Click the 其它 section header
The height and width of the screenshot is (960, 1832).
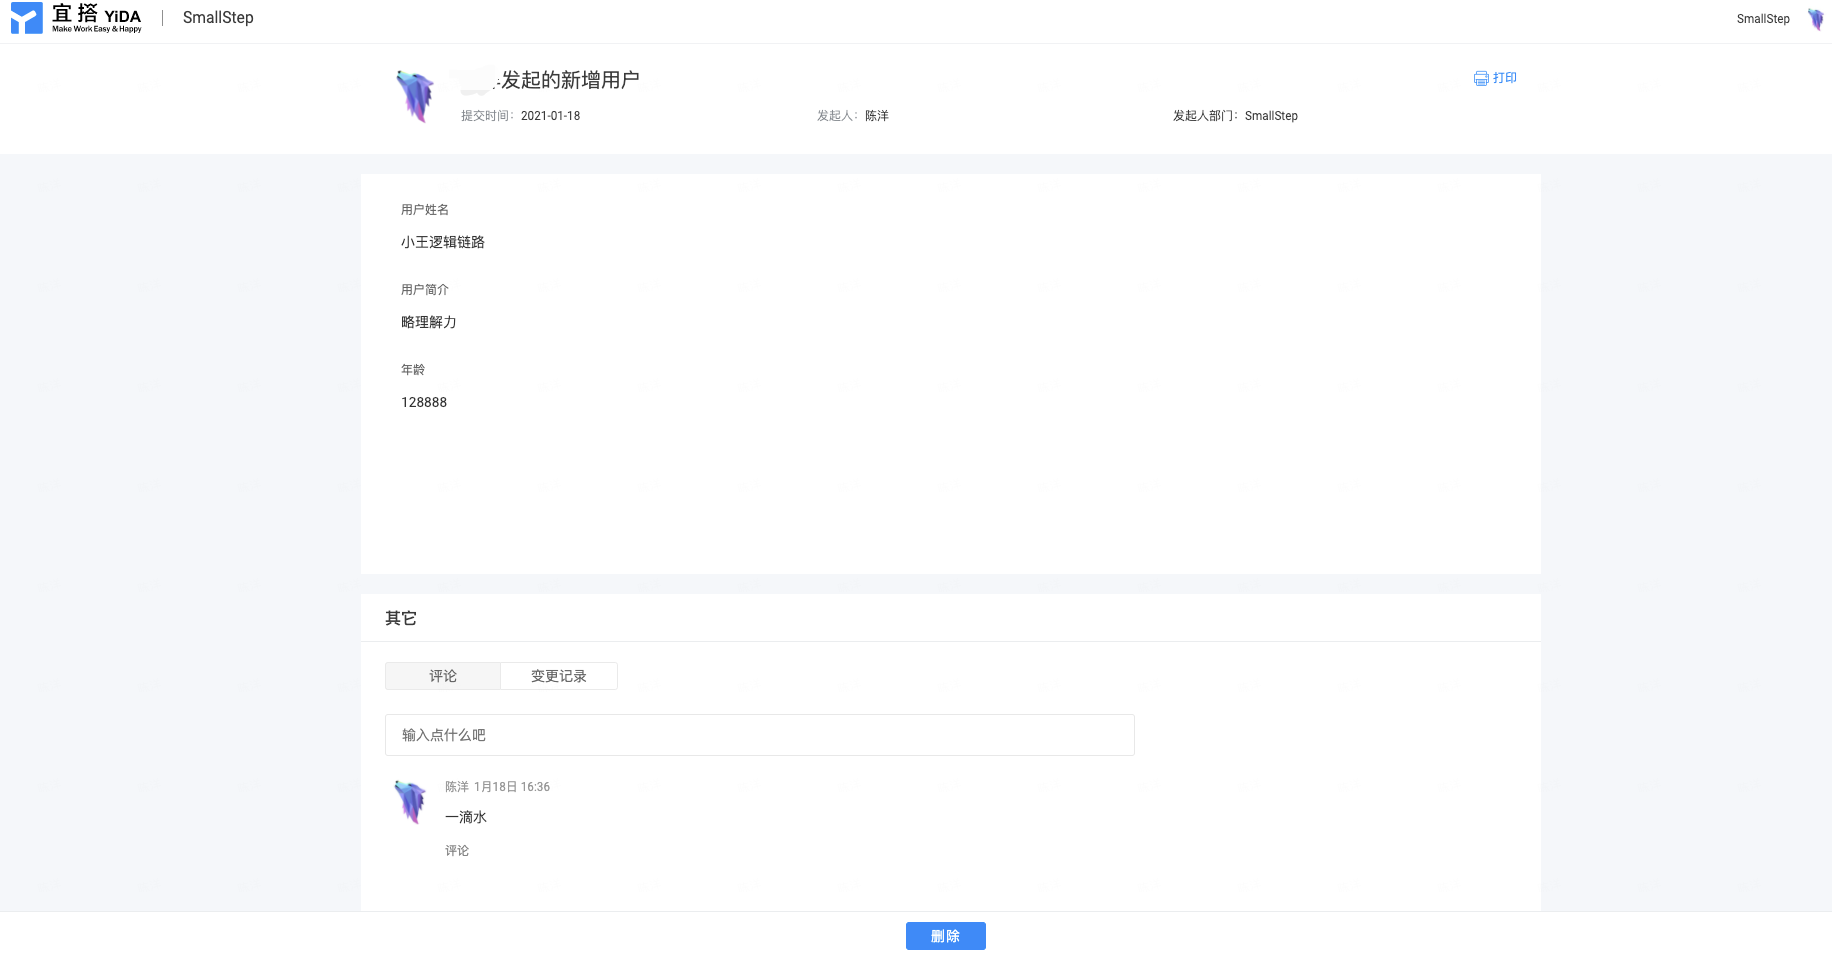tap(401, 618)
